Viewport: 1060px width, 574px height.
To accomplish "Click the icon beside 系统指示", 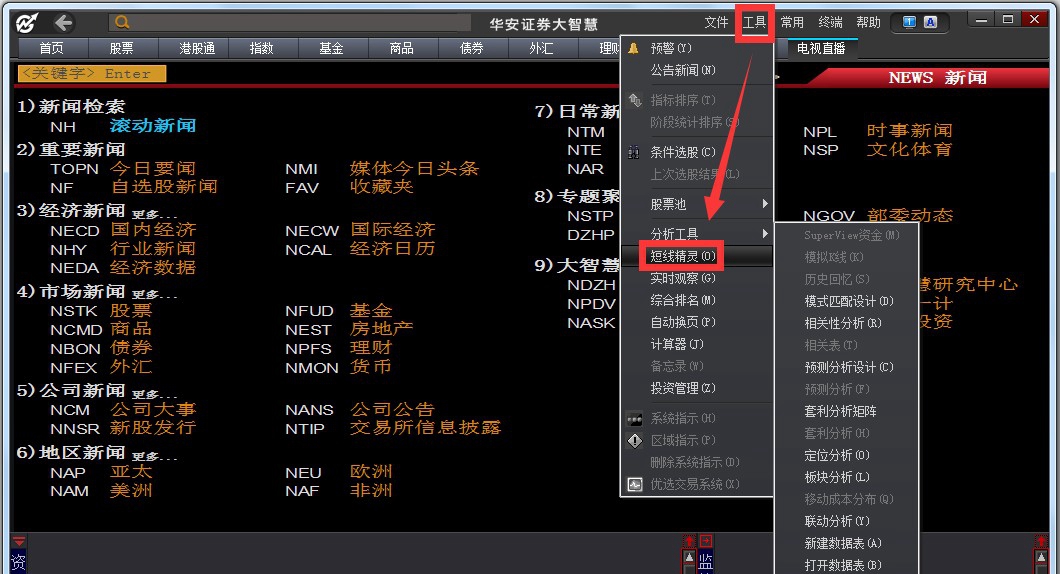I will [x=634, y=418].
